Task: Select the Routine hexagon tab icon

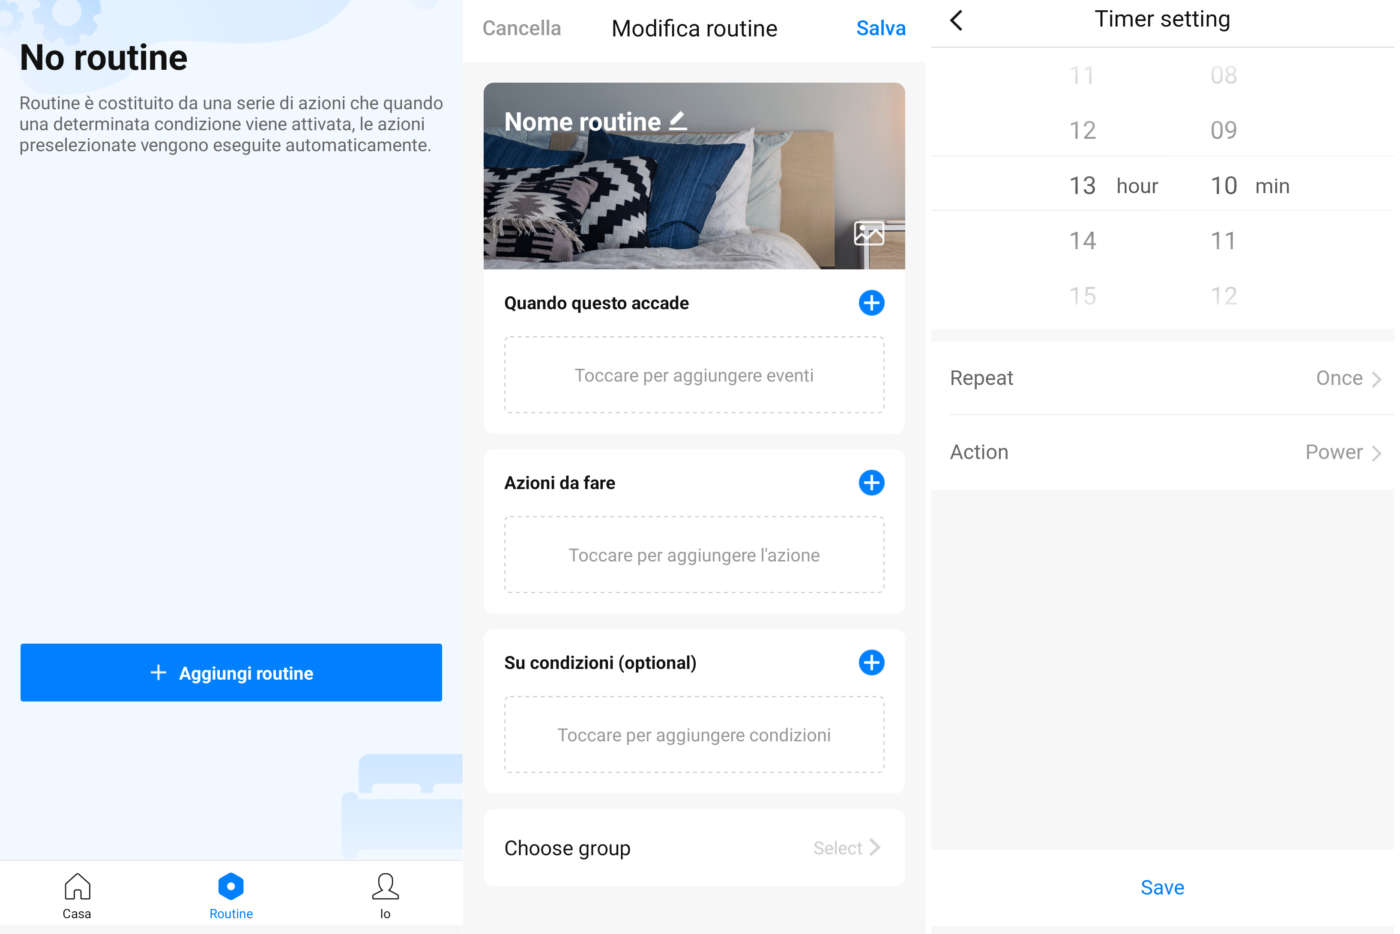Action: tap(231, 886)
